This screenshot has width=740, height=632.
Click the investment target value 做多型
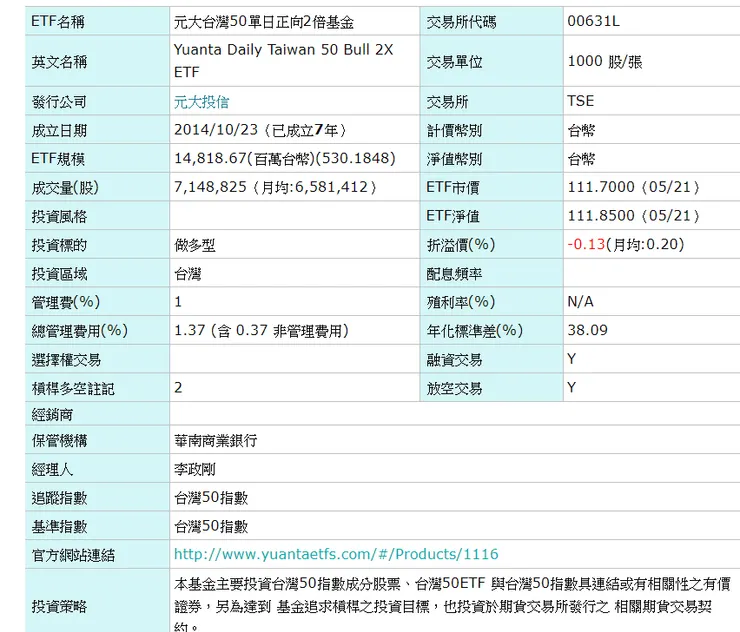(194, 245)
